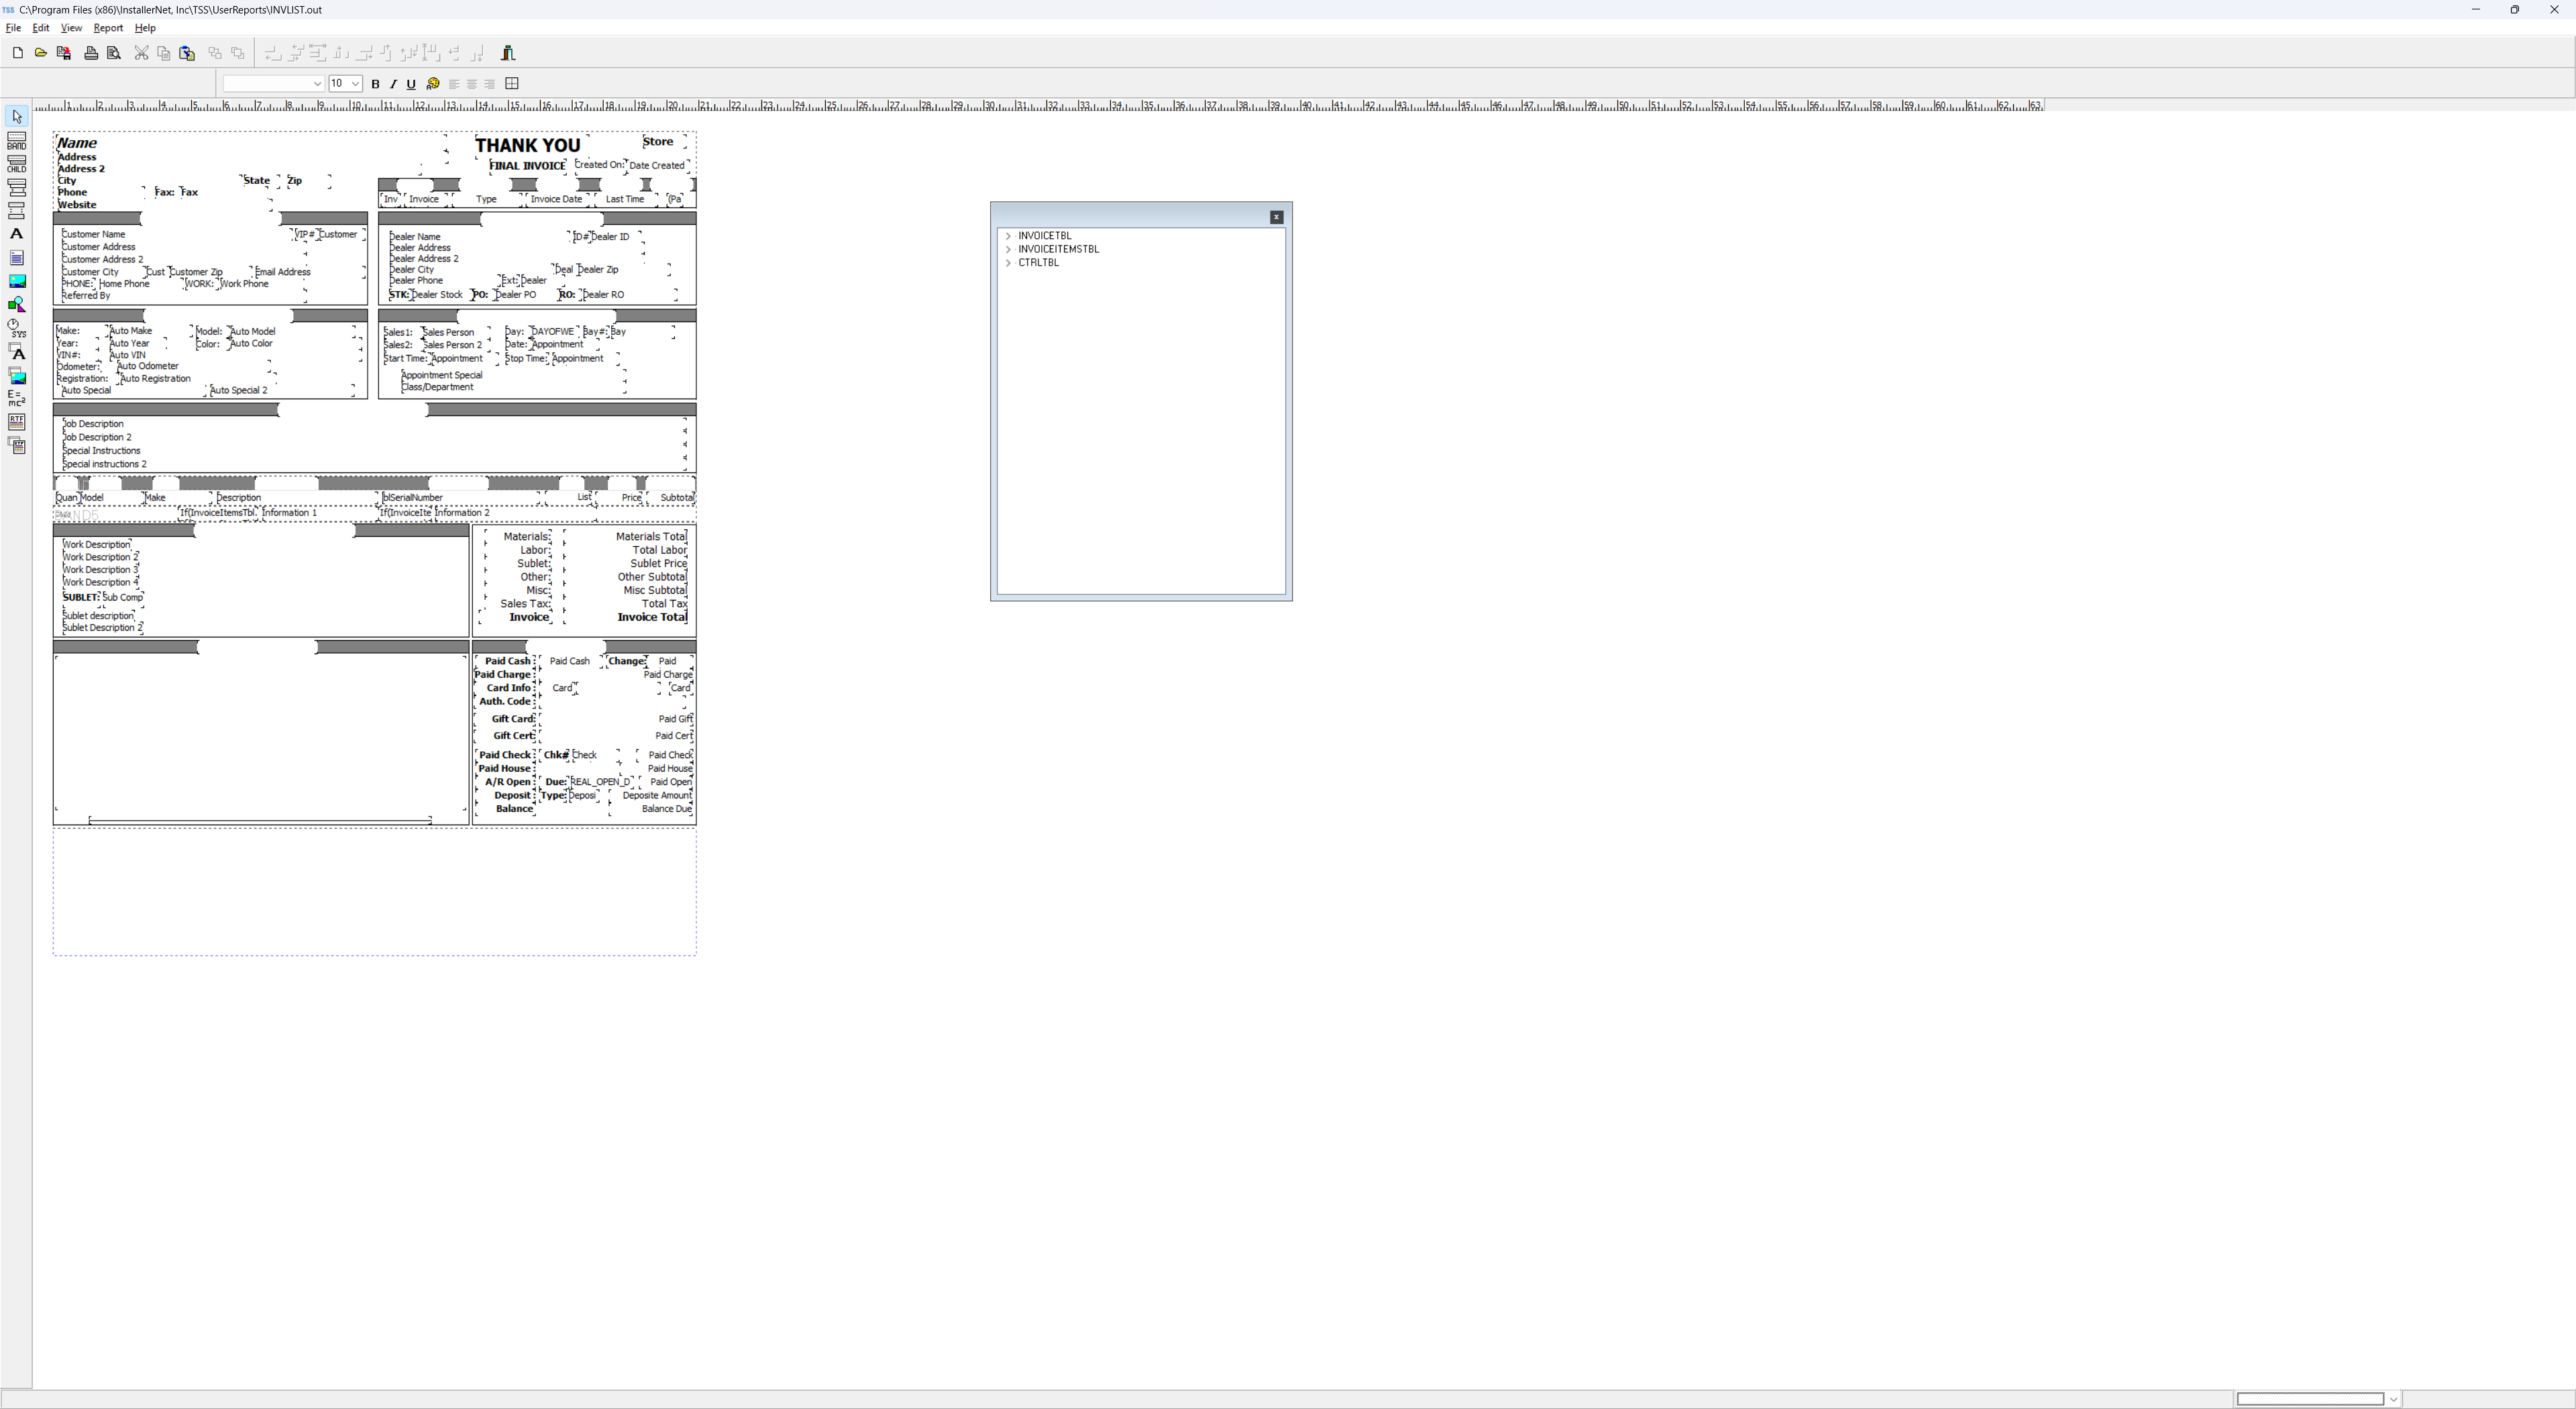Select the RTF rich text tool

16,422
